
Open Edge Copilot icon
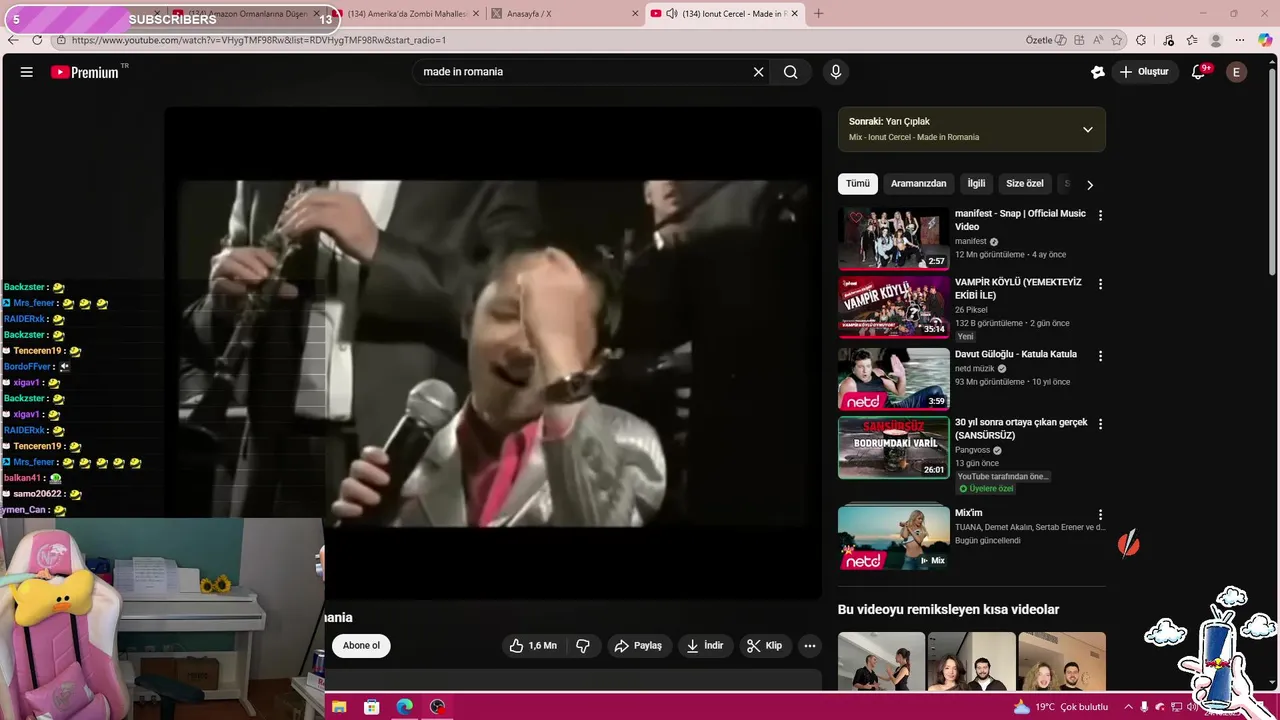coord(1265,40)
